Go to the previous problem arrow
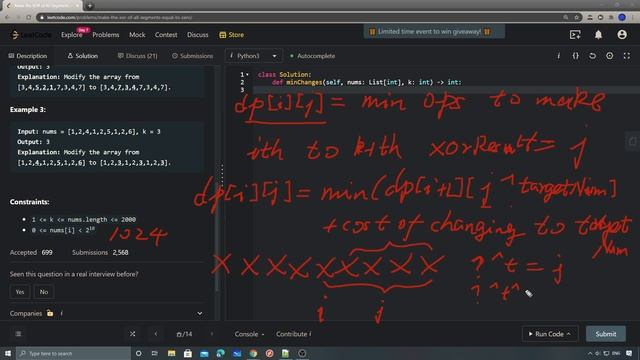 (156, 334)
